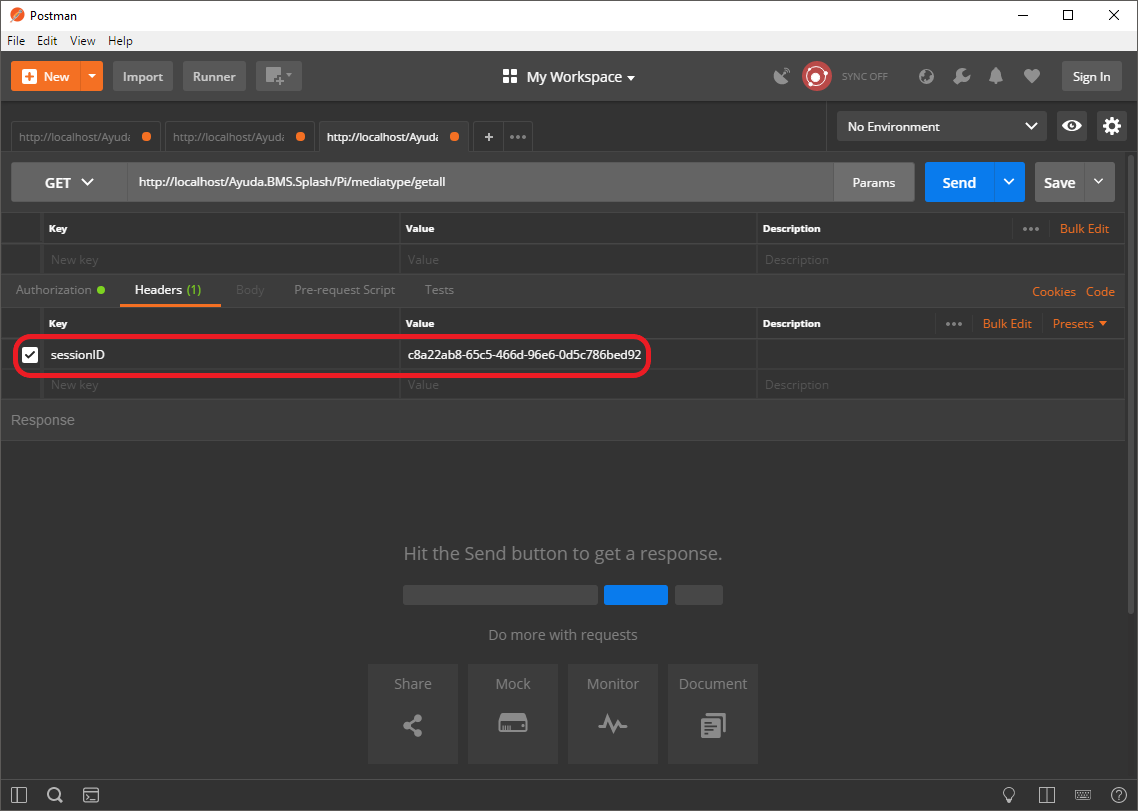Open the Presets dropdown
The width and height of the screenshot is (1138, 811).
pyautogui.click(x=1079, y=324)
